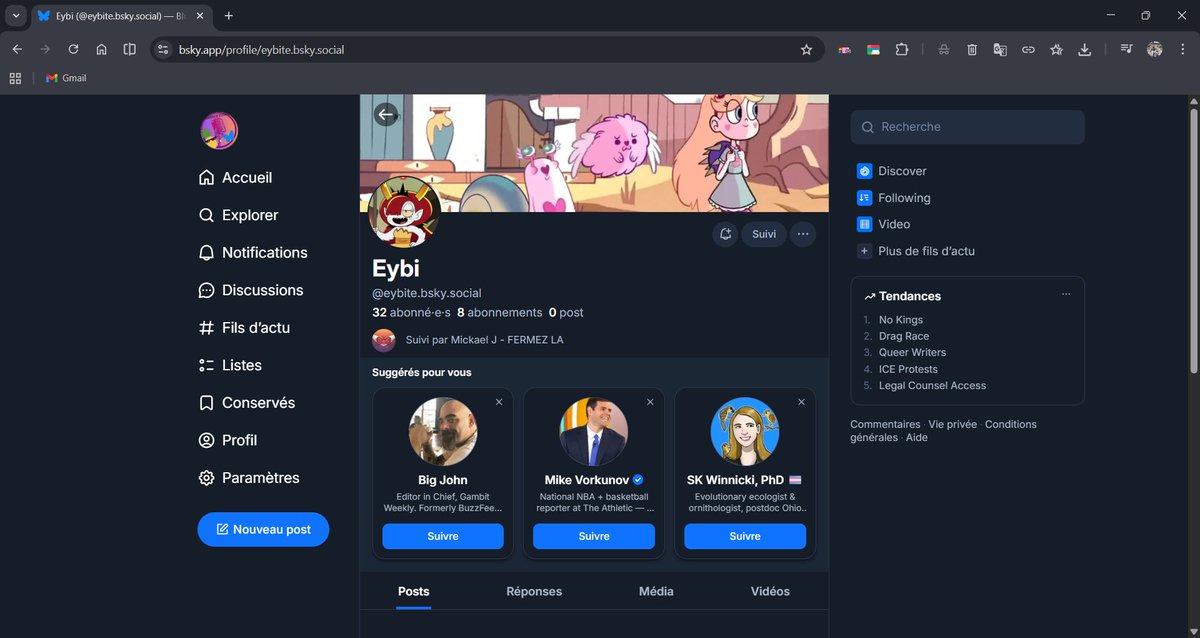Open media controls music icon
The height and width of the screenshot is (638, 1200).
click(1126, 49)
